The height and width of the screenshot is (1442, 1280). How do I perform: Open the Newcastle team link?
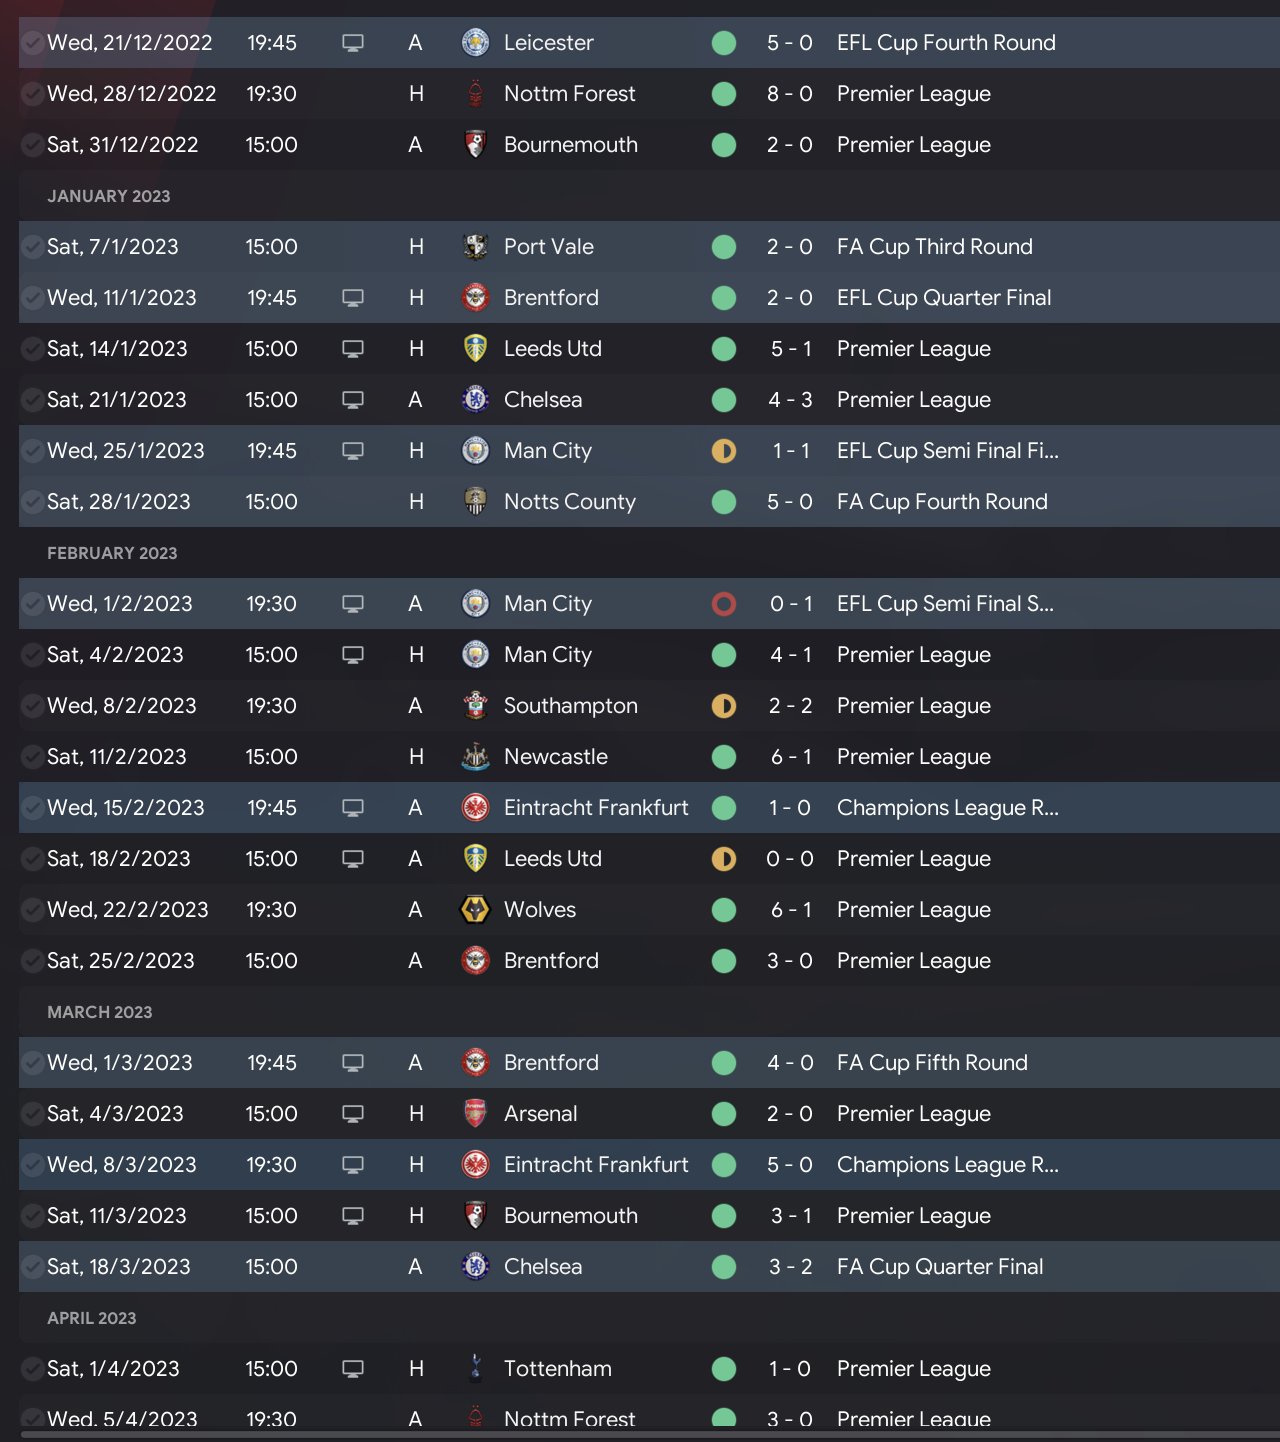tap(555, 757)
